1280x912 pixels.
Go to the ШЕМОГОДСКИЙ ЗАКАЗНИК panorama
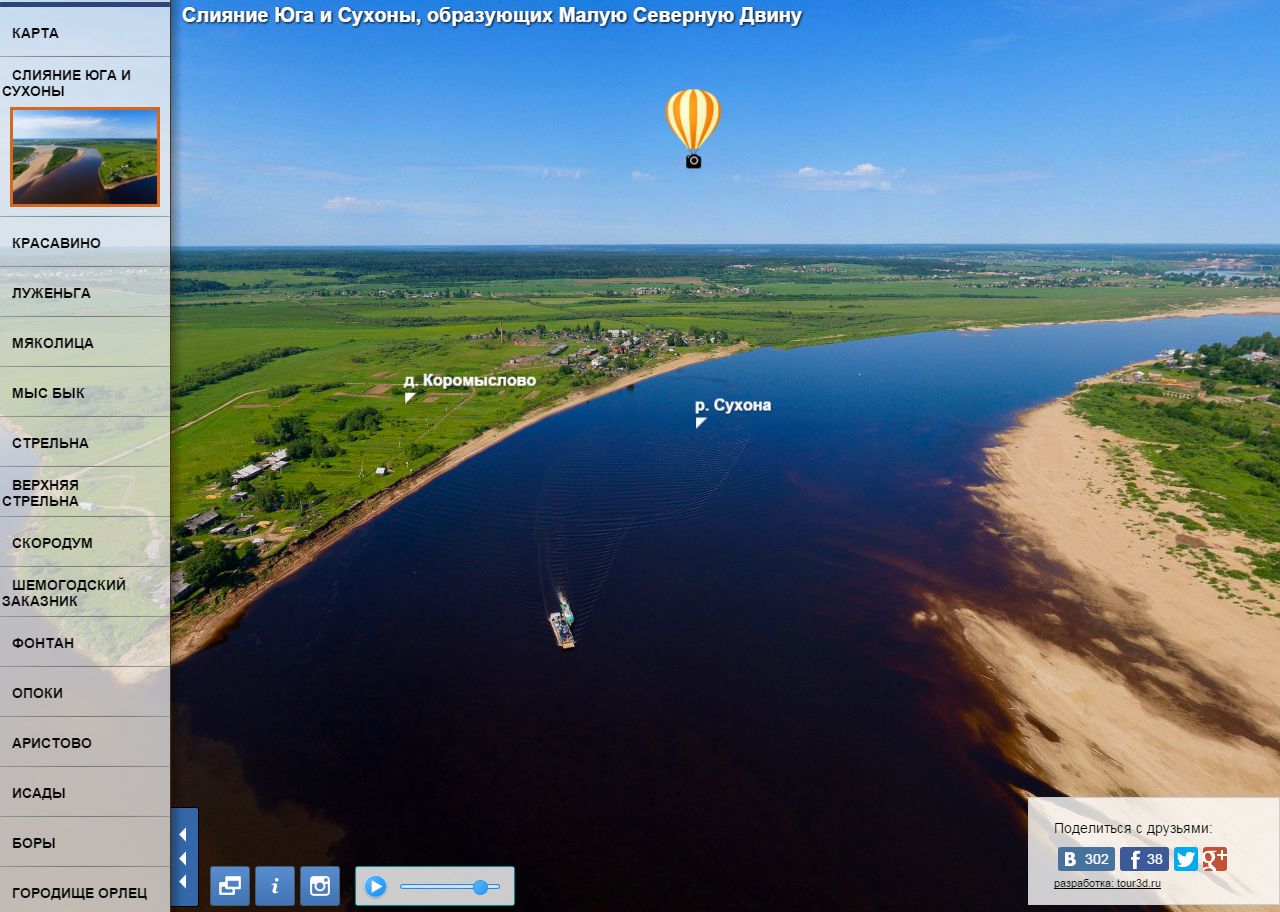coord(68,592)
